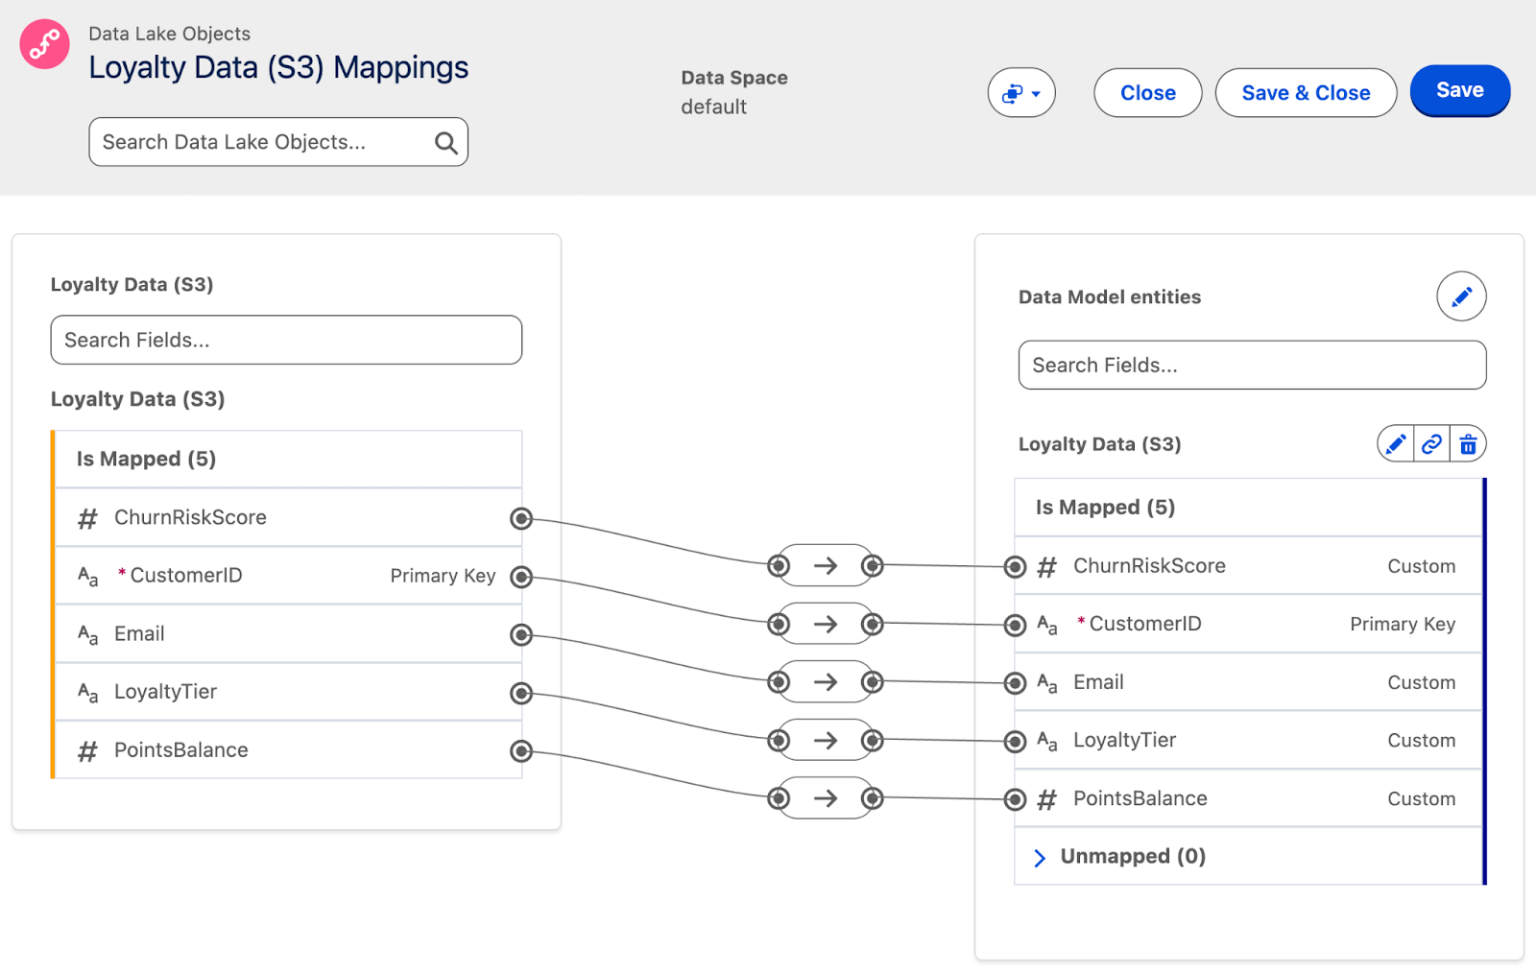
Task: Click the CustomerID mapping arrow node
Action: pyautogui.click(x=825, y=624)
